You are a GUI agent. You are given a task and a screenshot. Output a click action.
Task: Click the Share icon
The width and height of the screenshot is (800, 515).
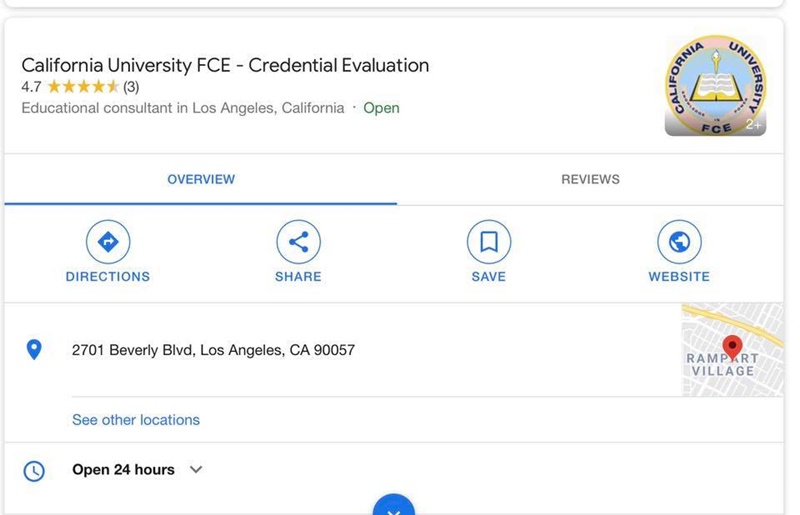(x=298, y=242)
